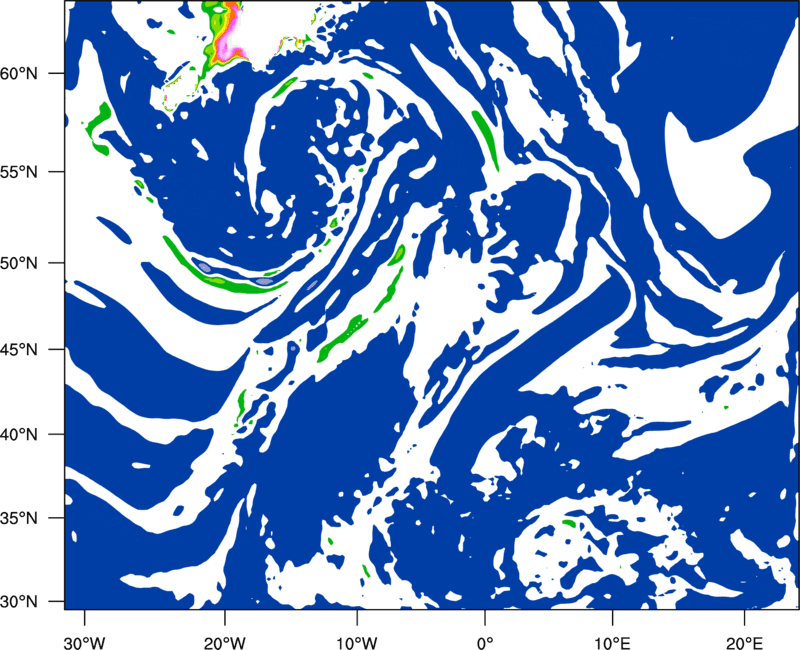Click the 10°W longitude label
800x650 pixels.
357,643
